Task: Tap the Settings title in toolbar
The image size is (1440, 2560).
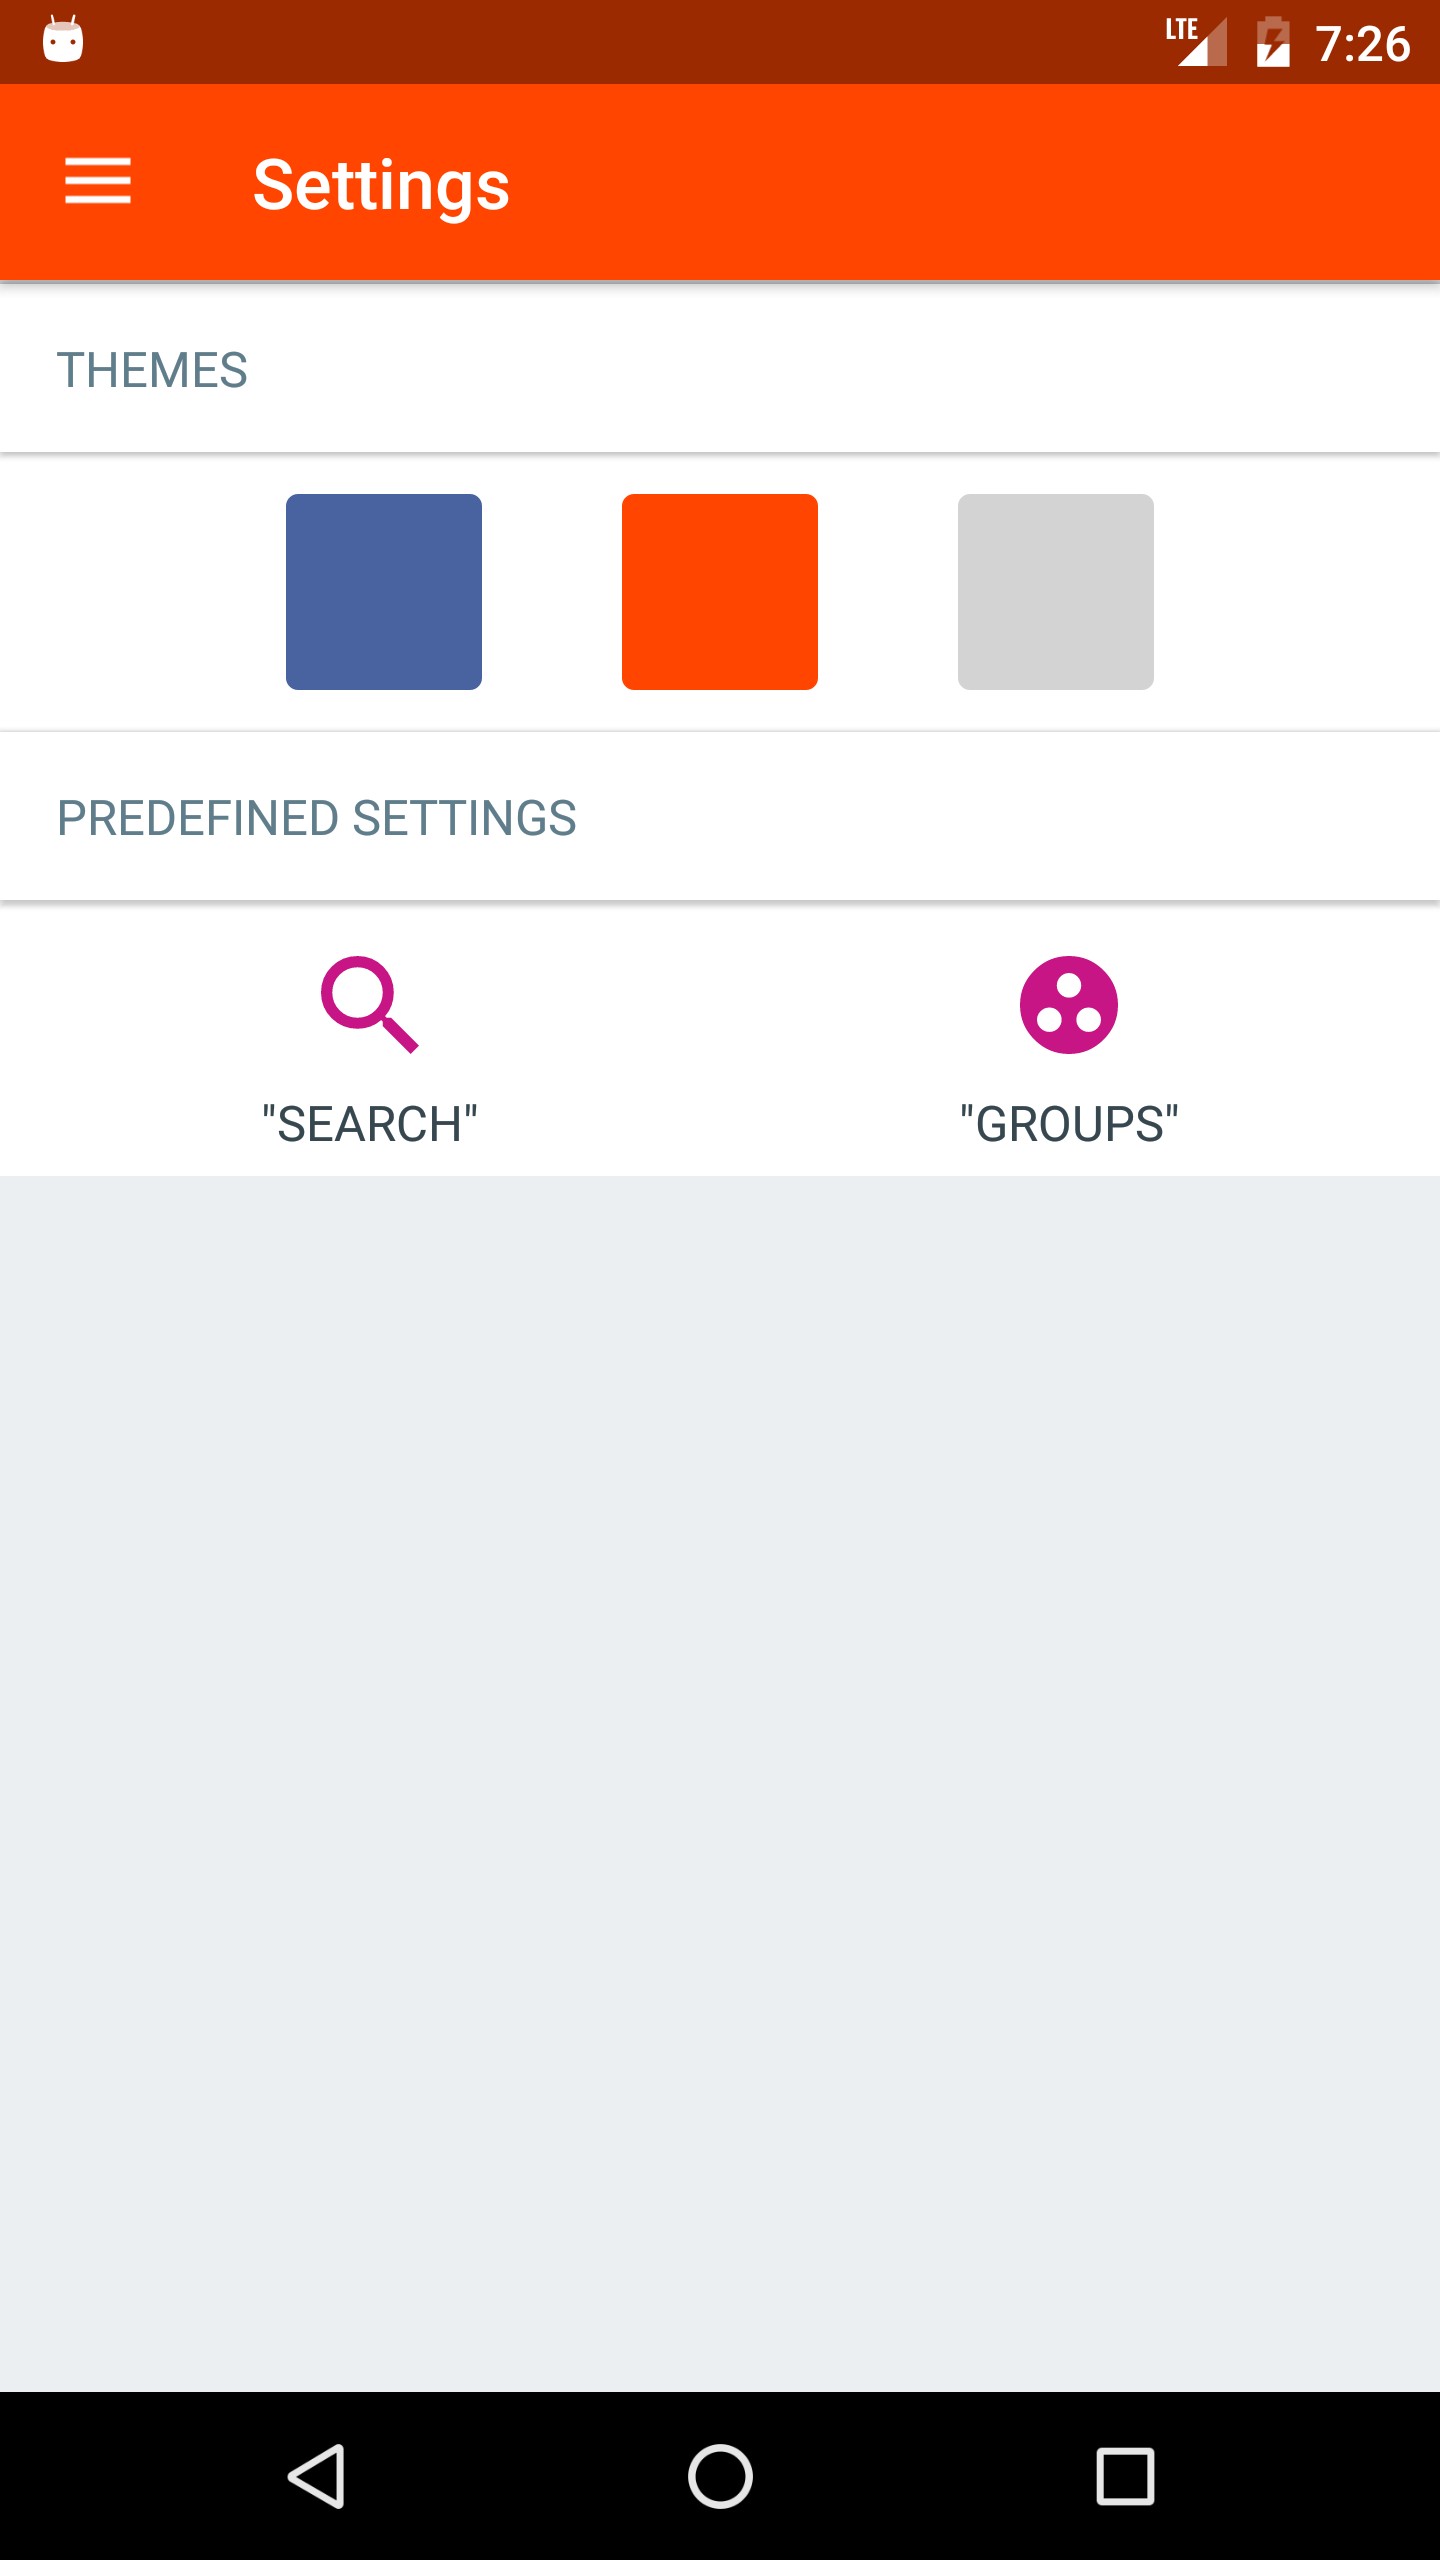Action: [x=381, y=185]
